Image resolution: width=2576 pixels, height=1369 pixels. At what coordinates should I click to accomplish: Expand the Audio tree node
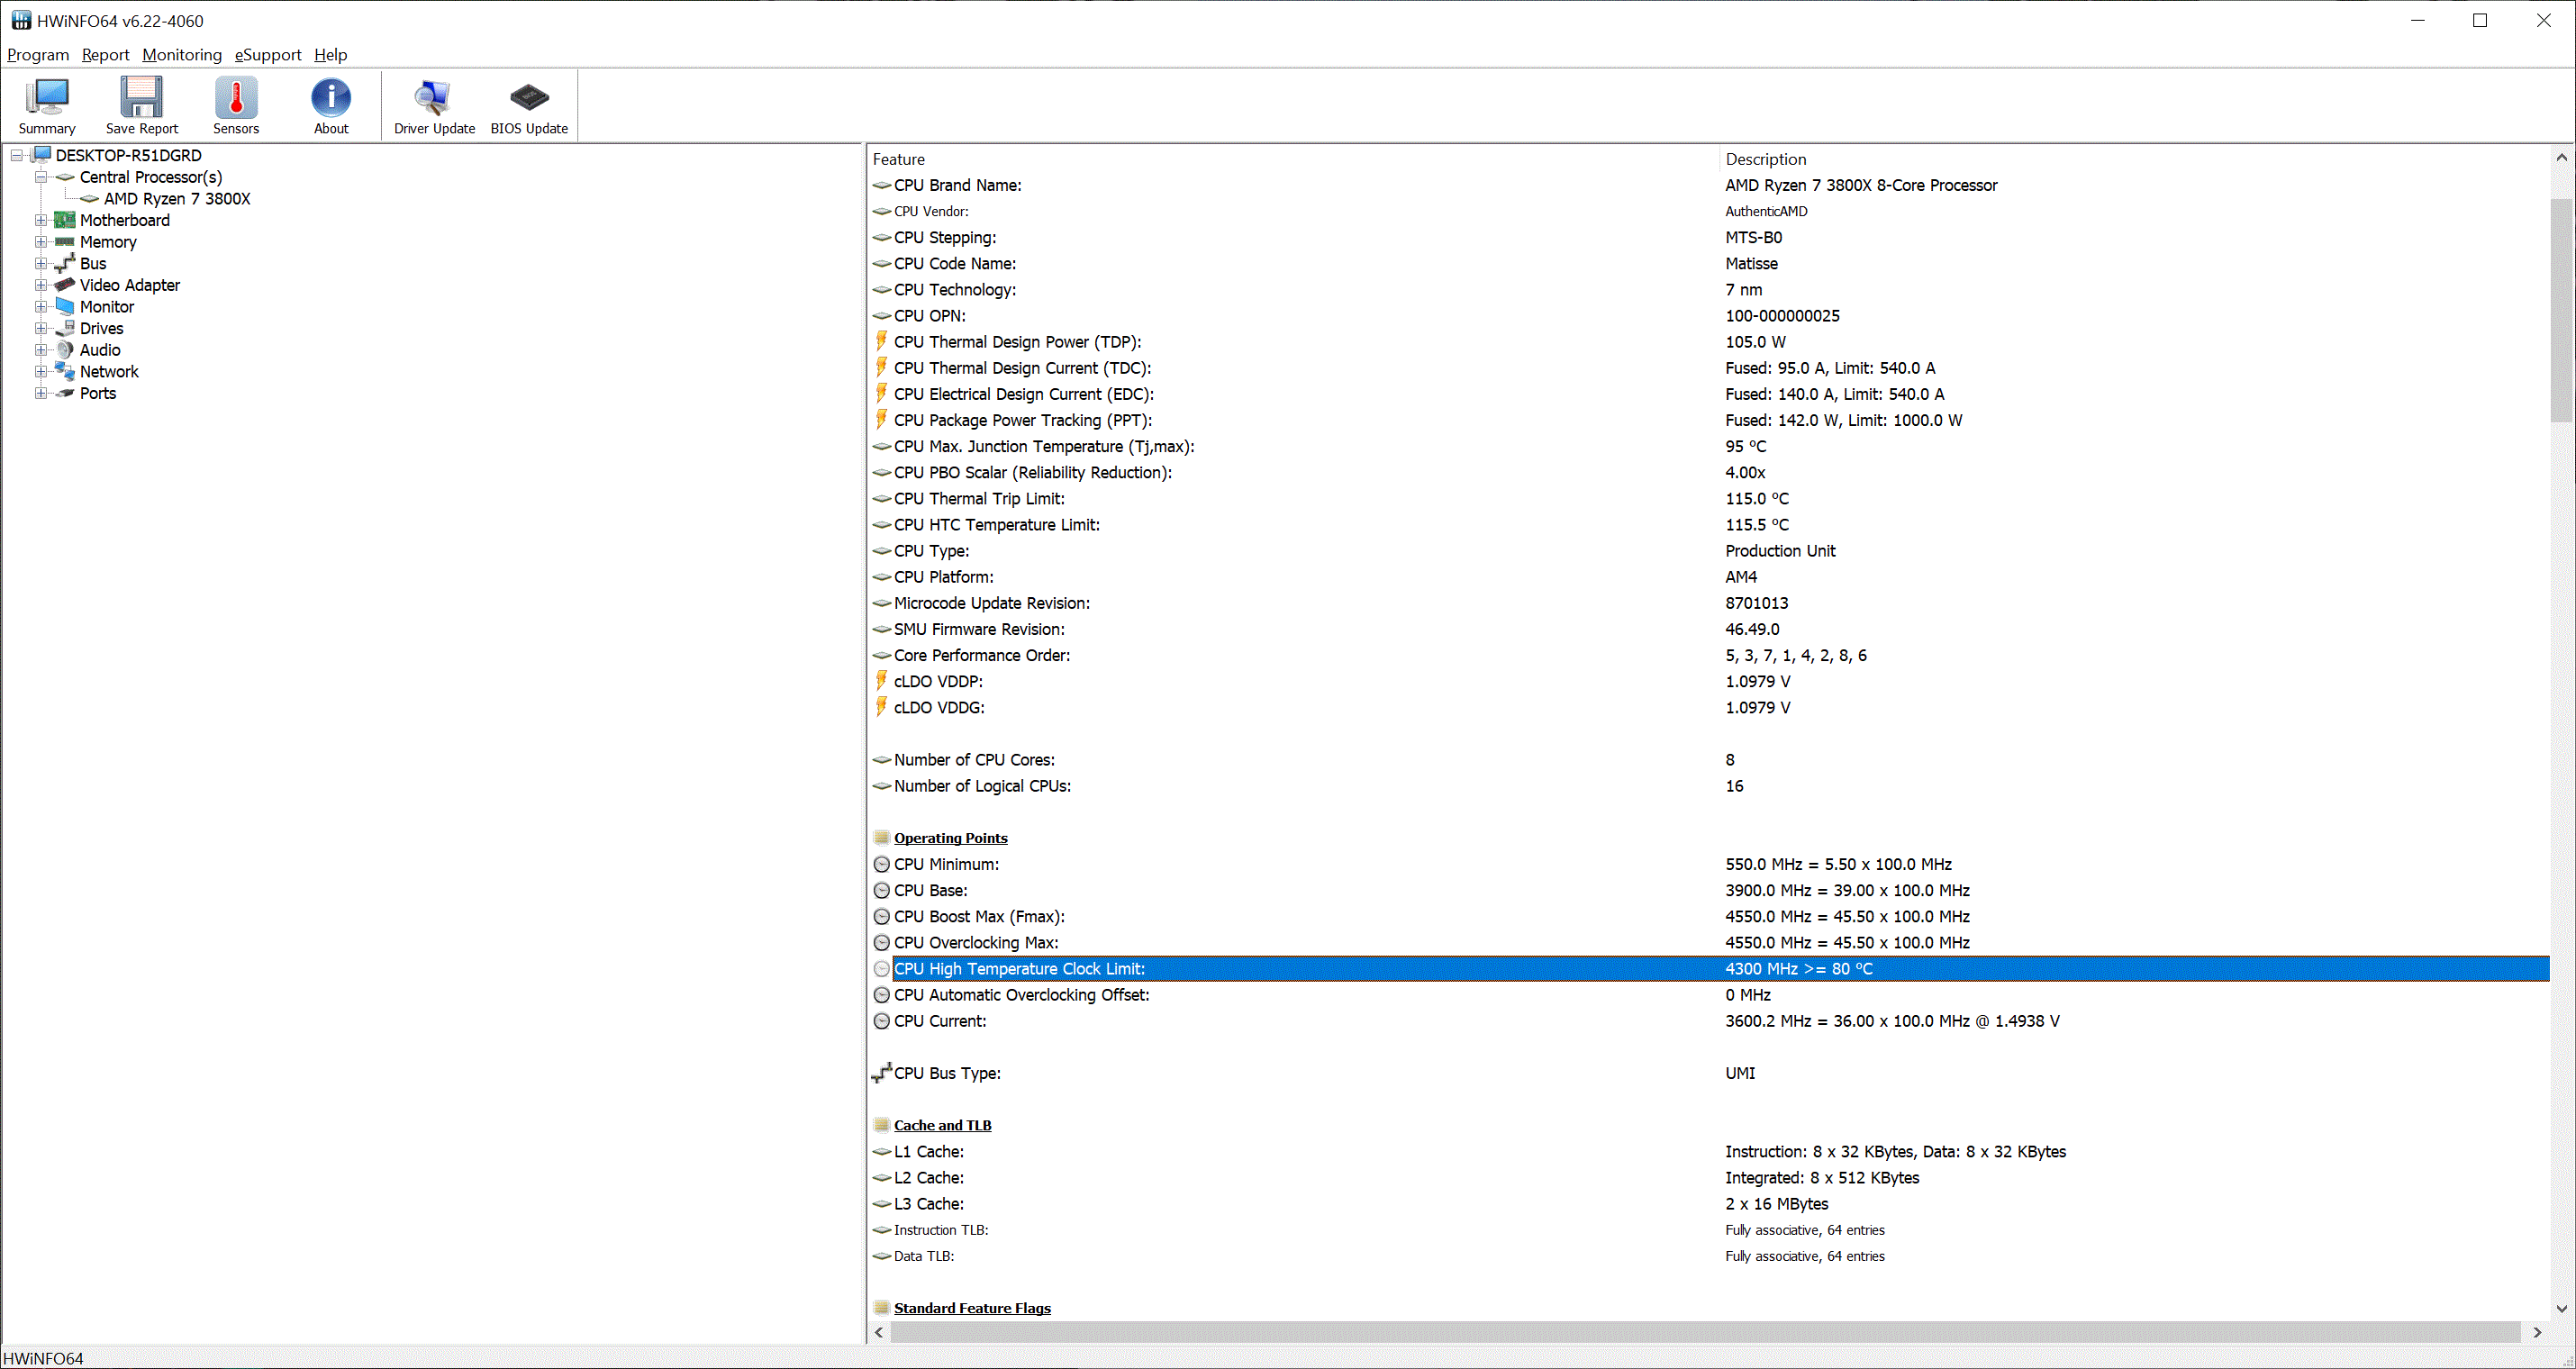pos(41,350)
